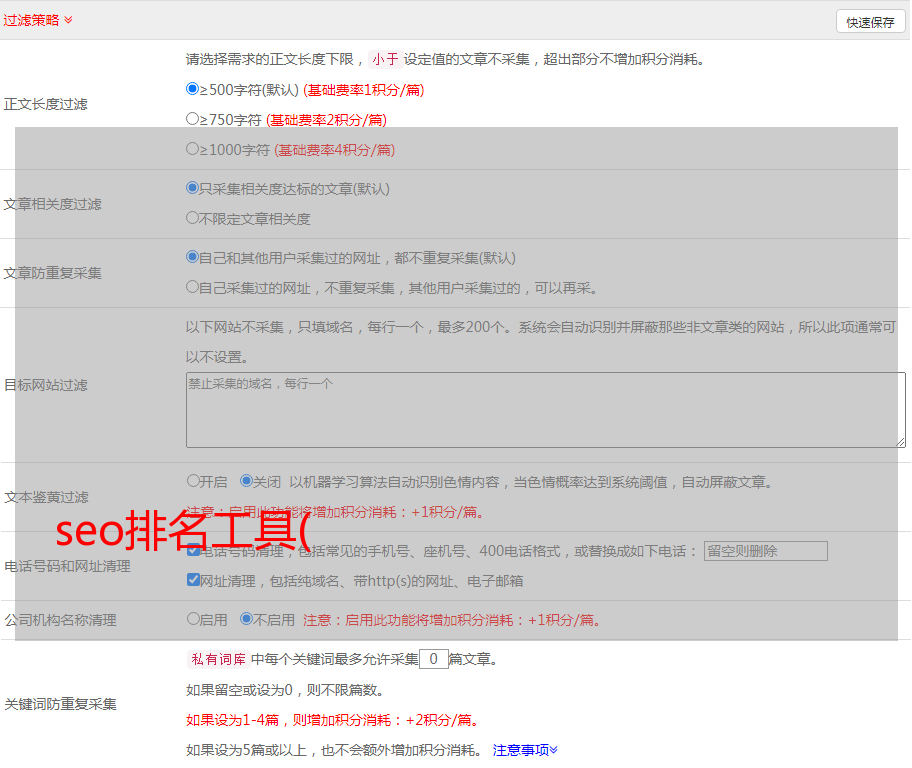Screen dimensions: 912x768
Task: Turn on 文本鉴黄过滤 with 开启 radio
Action: pos(193,481)
